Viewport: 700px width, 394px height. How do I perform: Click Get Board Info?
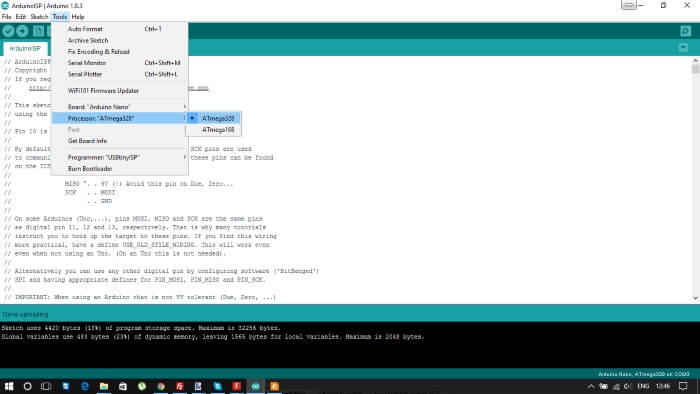tap(119, 141)
